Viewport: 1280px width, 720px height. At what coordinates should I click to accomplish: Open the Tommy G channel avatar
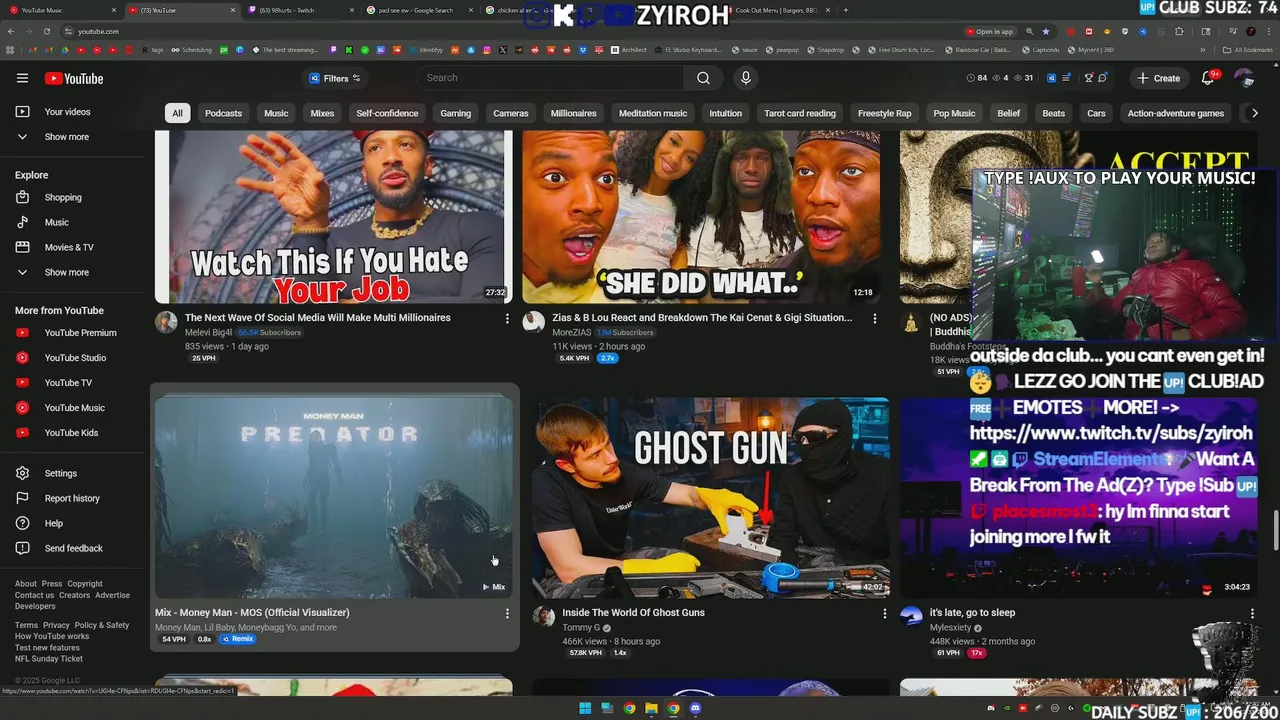pos(543,616)
